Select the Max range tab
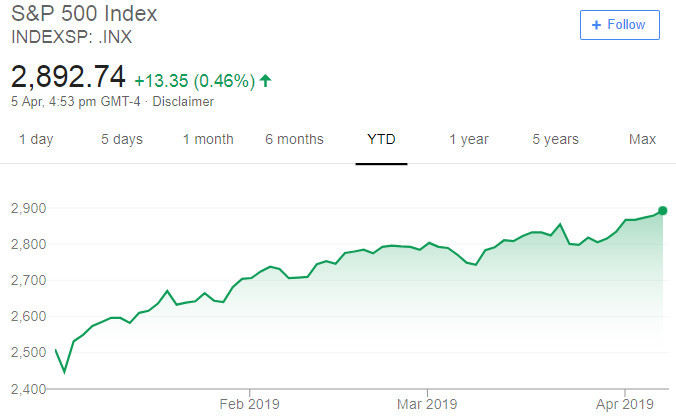676x416 pixels. click(x=642, y=139)
